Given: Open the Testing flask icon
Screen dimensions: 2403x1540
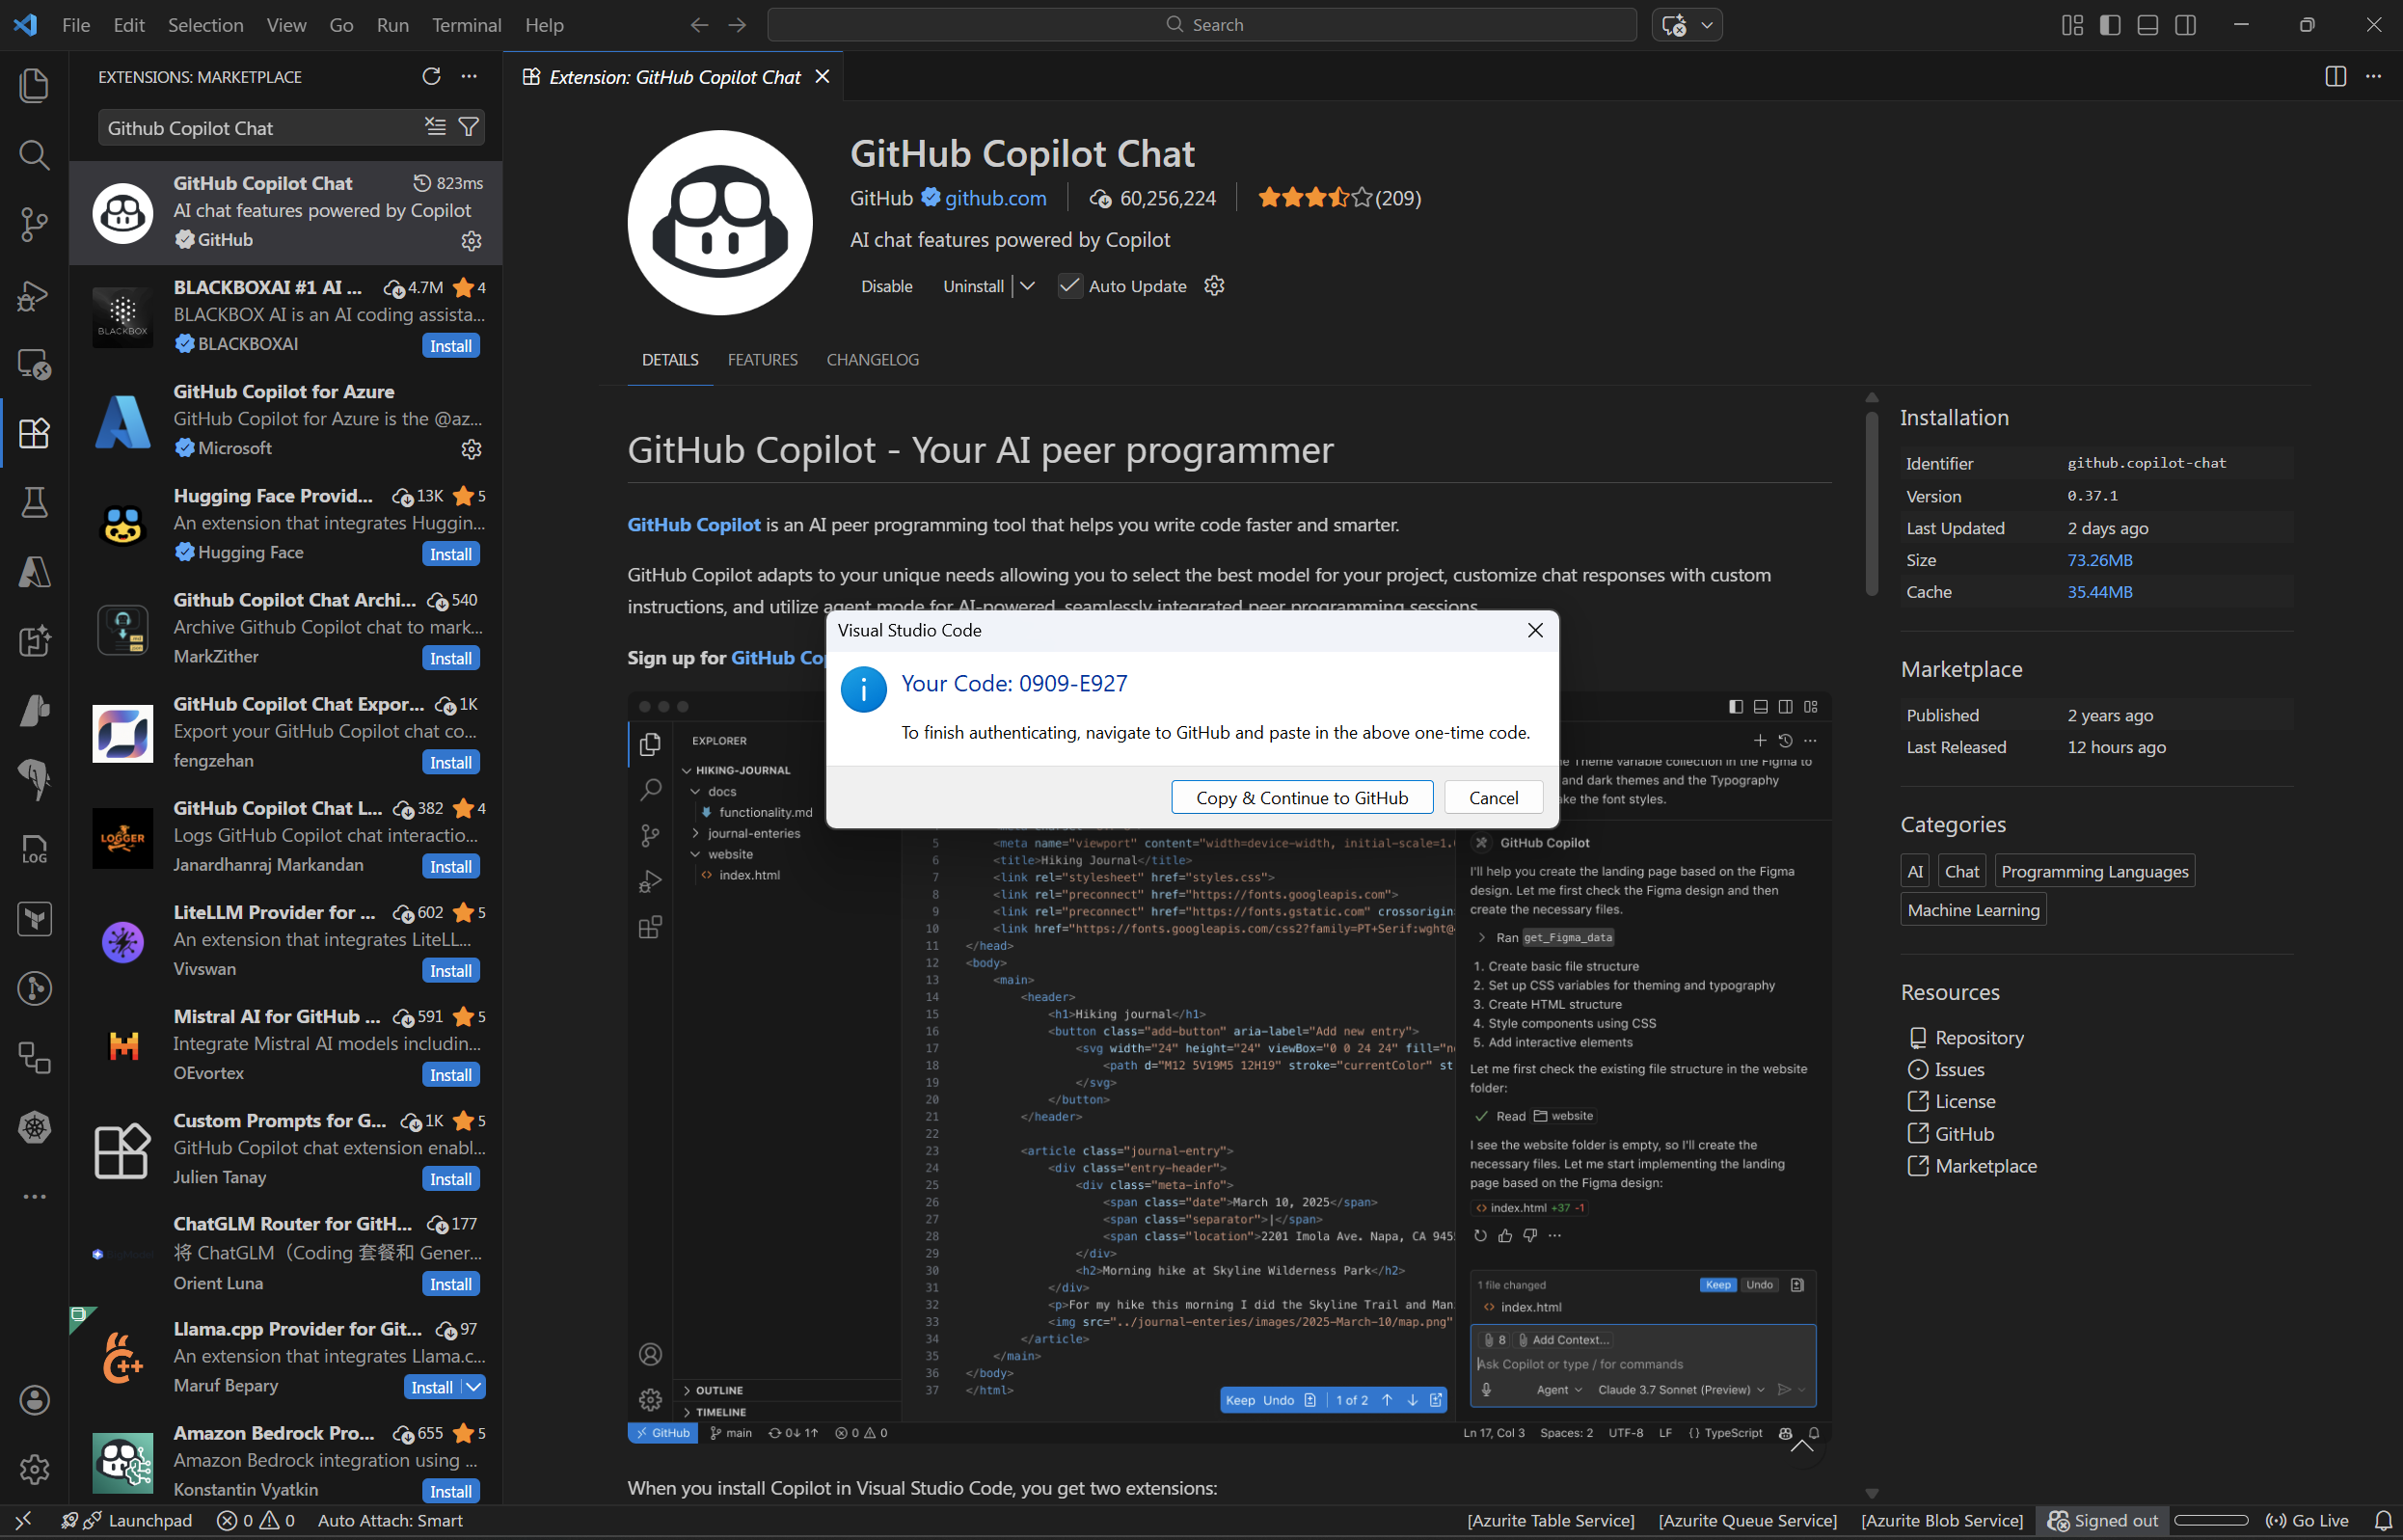Looking at the screenshot, I should point(34,503).
